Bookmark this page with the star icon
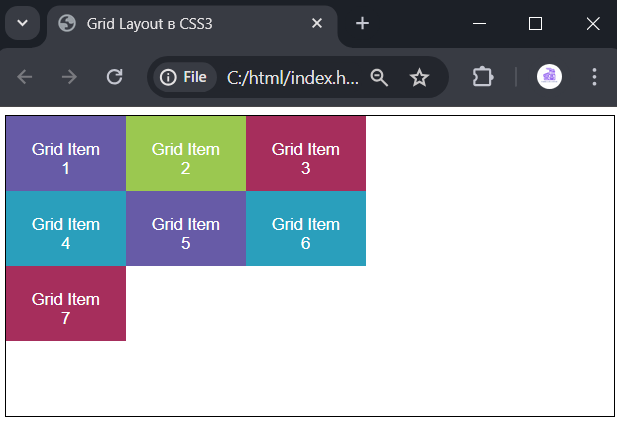 click(419, 77)
